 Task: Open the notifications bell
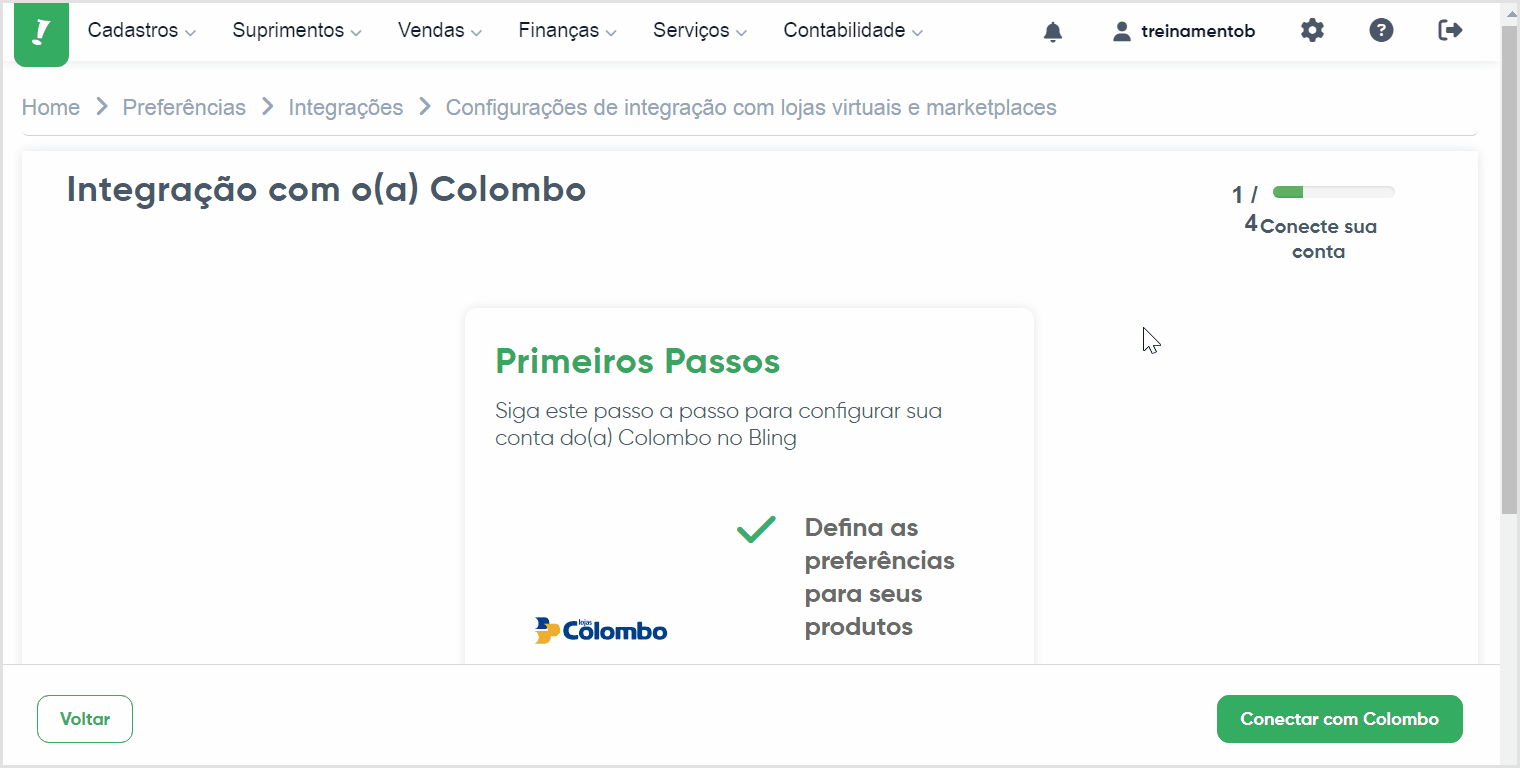click(x=1053, y=32)
